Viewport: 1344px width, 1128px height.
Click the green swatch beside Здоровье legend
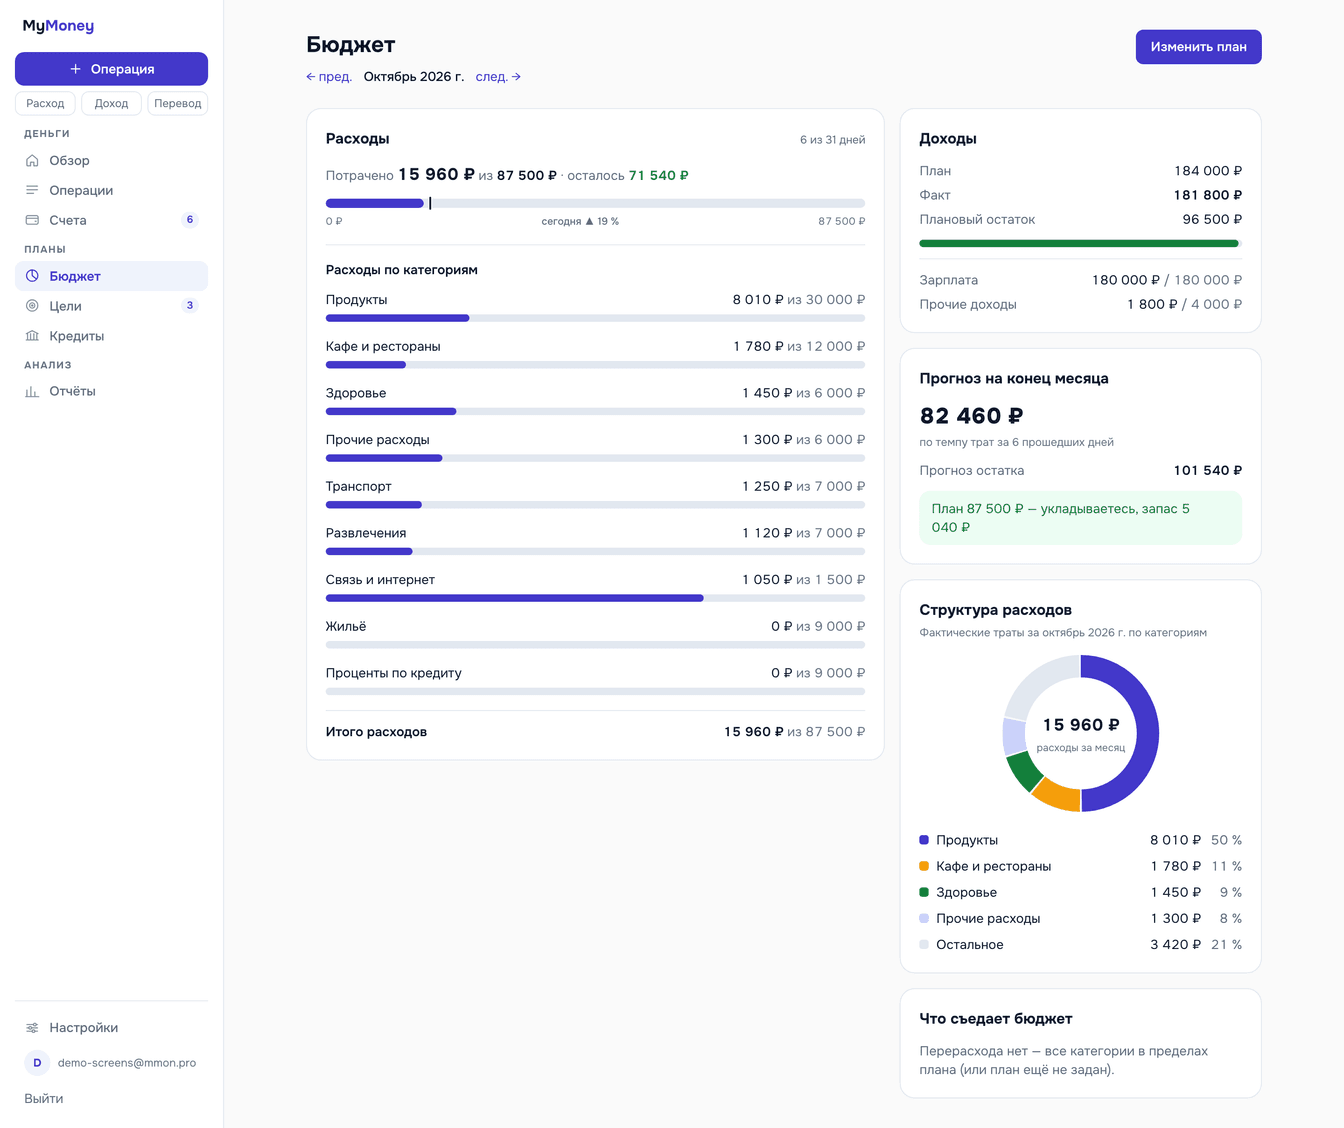pyautogui.click(x=924, y=892)
